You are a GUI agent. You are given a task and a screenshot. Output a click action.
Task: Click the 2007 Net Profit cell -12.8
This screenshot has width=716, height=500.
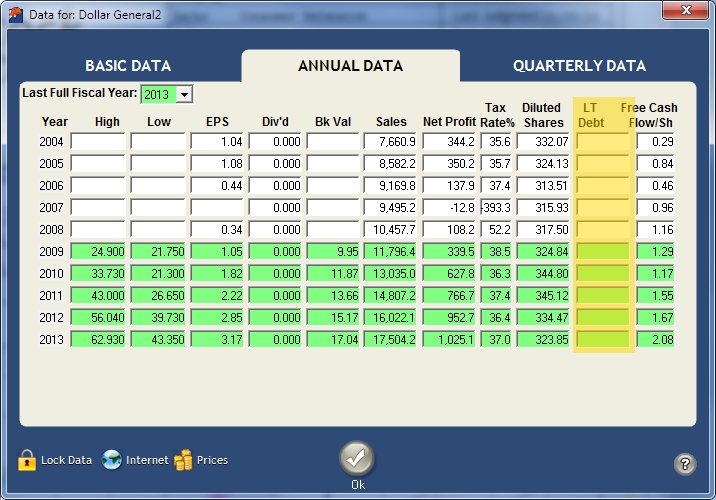[x=449, y=208]
